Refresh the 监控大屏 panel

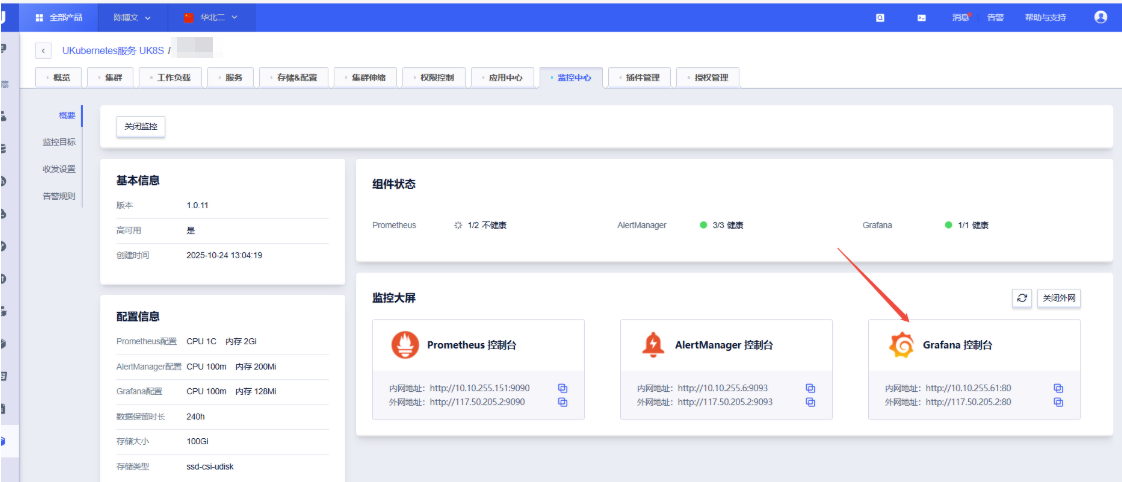1021,299
